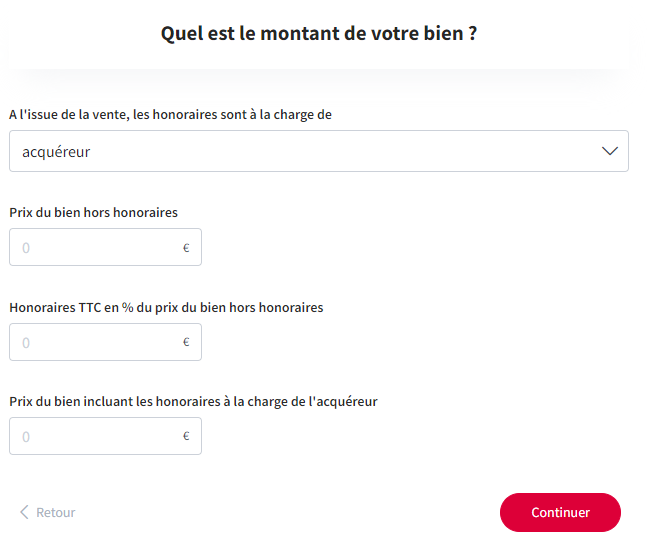The width and height of the screenshot is (647, 552).
Task: Go back via the Retour link
Action: pos(55,513)
